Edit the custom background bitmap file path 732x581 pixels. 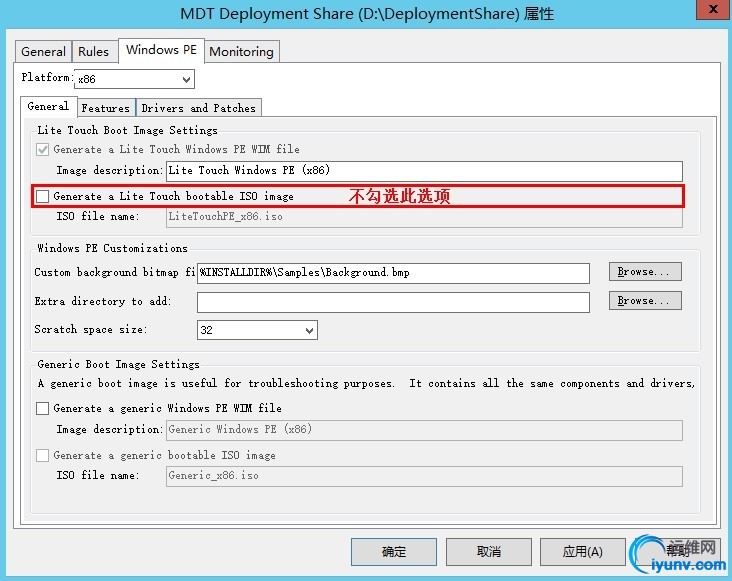393,273
